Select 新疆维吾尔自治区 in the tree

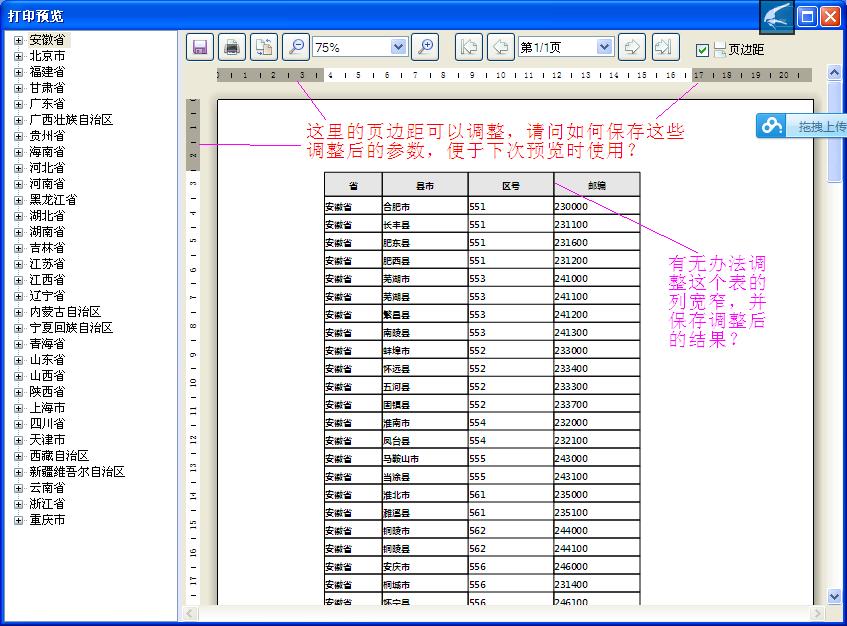[77, 472]
